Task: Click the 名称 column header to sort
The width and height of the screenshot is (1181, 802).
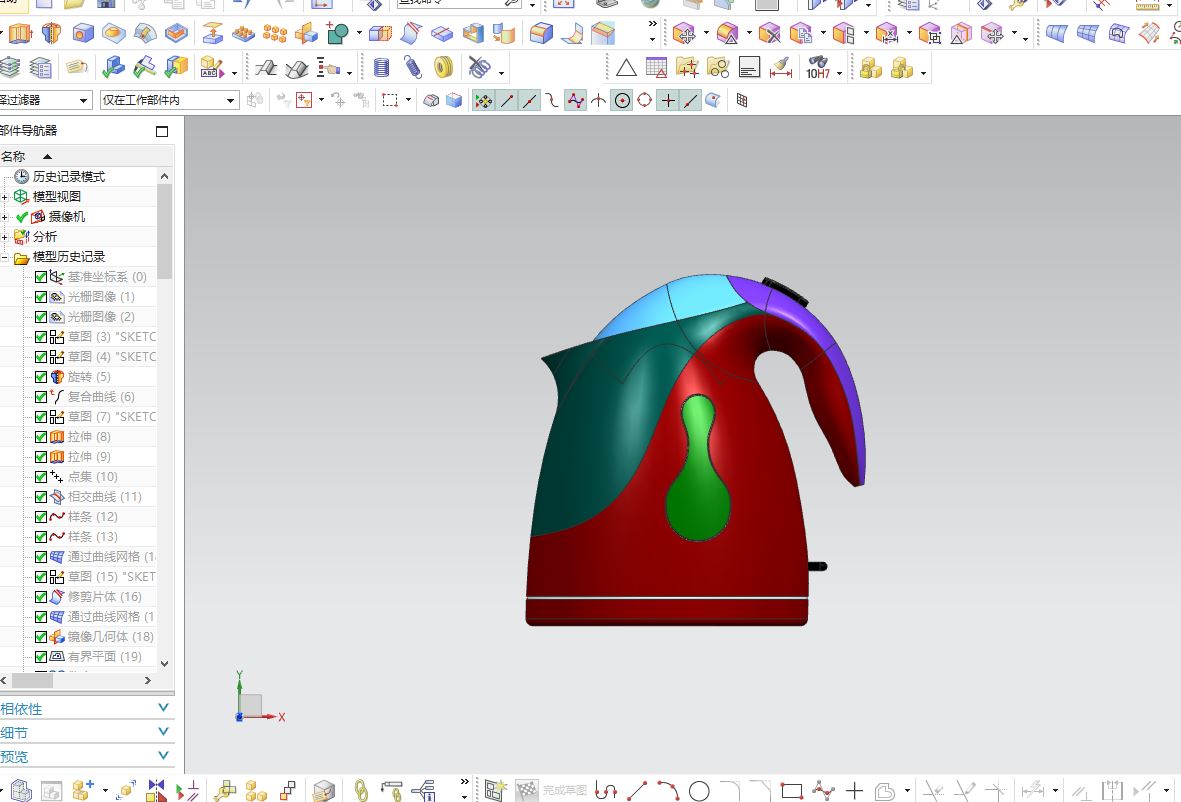Action: pos(13,157)
